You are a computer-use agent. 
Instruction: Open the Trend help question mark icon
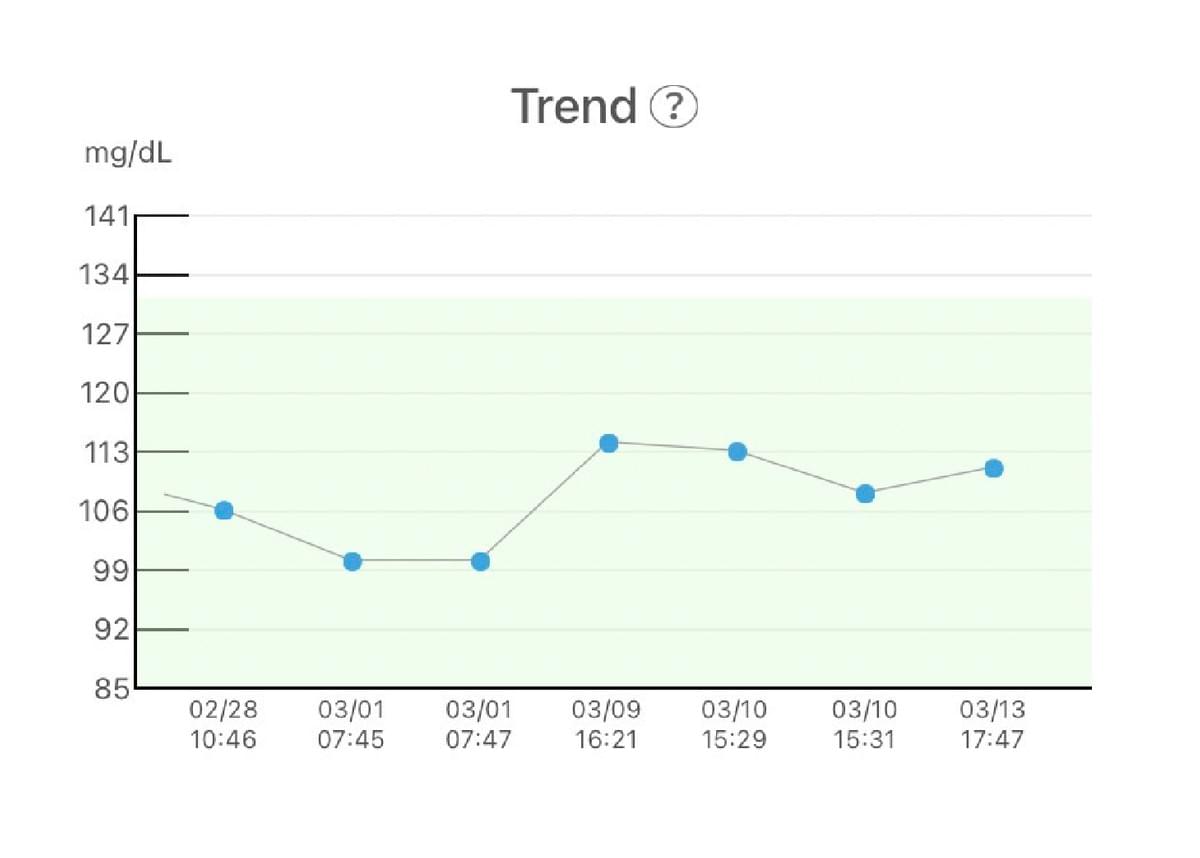pyautogui.click(x=673, y=106)
